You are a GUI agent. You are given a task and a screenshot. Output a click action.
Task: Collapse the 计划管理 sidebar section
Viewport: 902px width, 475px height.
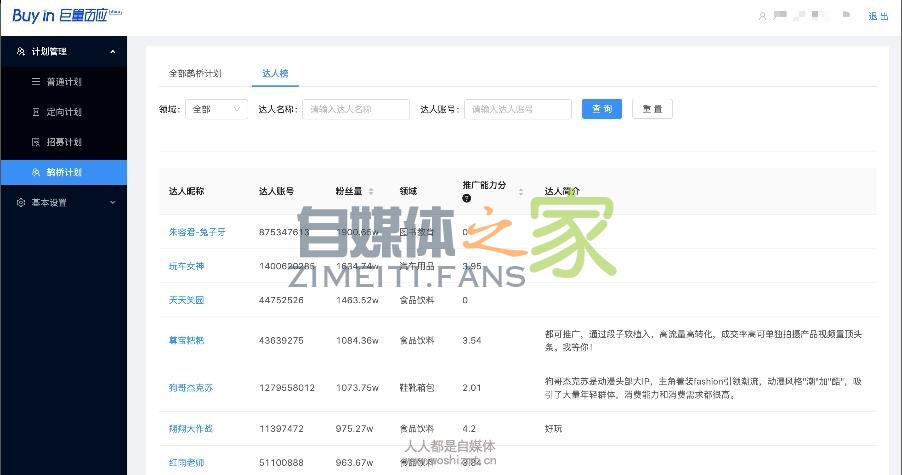[113, 52]
